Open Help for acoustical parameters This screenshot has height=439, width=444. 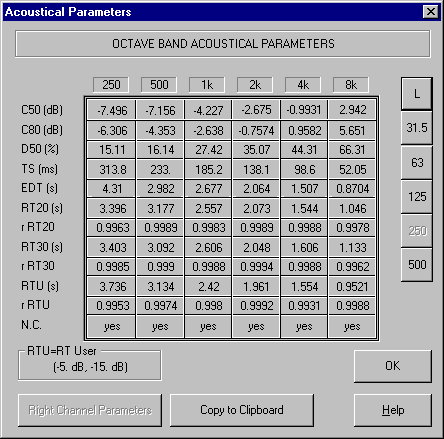(x=393, y=410)
